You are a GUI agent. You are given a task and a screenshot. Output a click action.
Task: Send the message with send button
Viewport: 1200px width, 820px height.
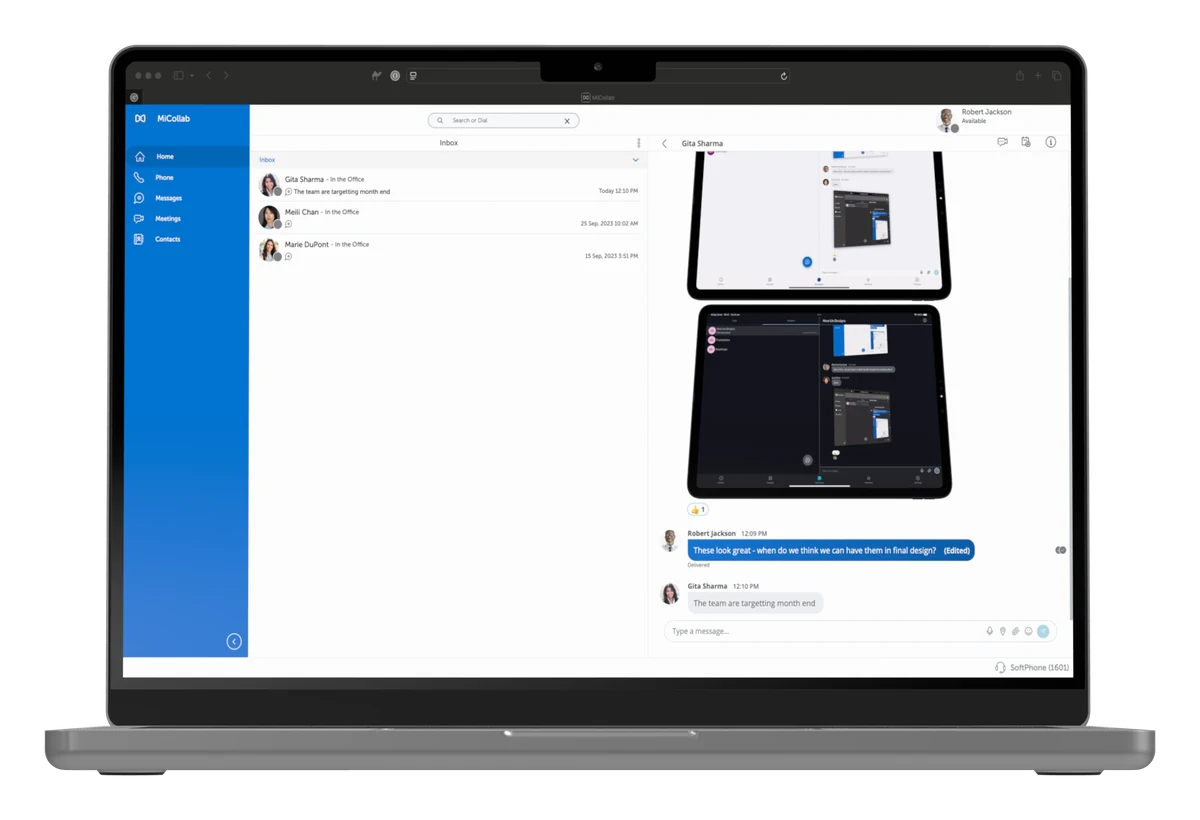[x=1043, y=631]
